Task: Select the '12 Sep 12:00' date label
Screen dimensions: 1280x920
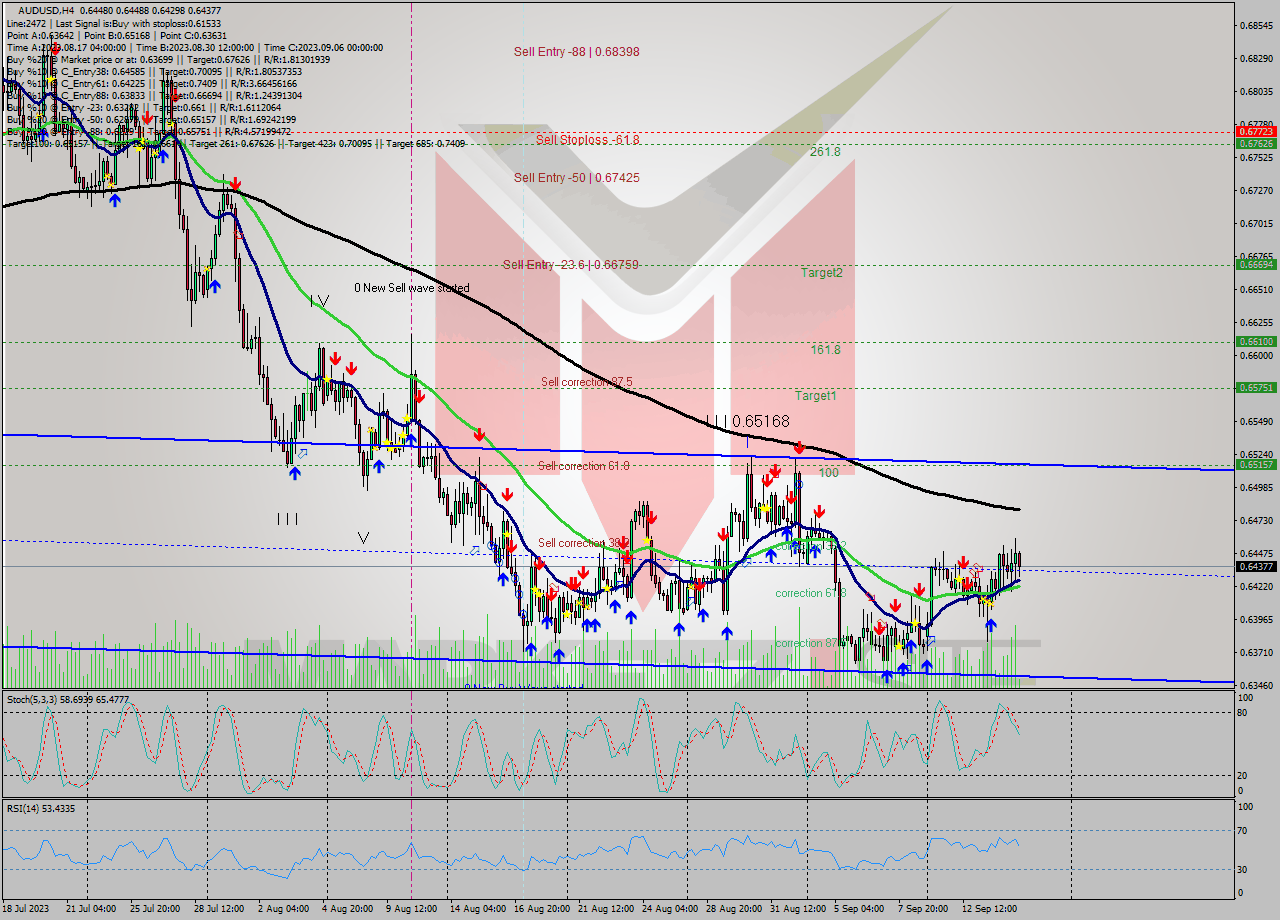Action: 987,909
